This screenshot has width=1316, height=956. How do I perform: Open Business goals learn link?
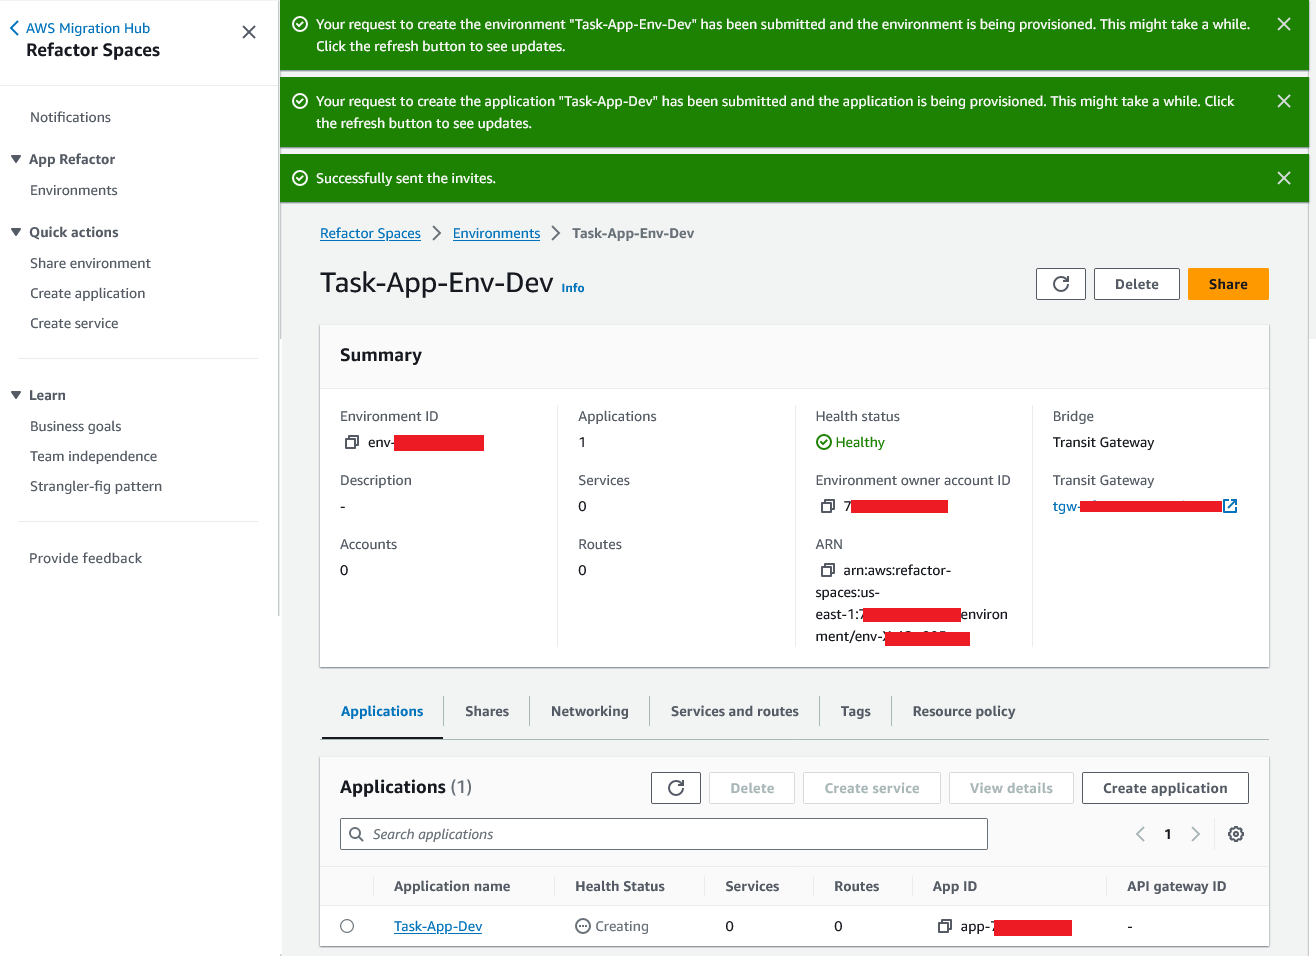pos(76,426)
